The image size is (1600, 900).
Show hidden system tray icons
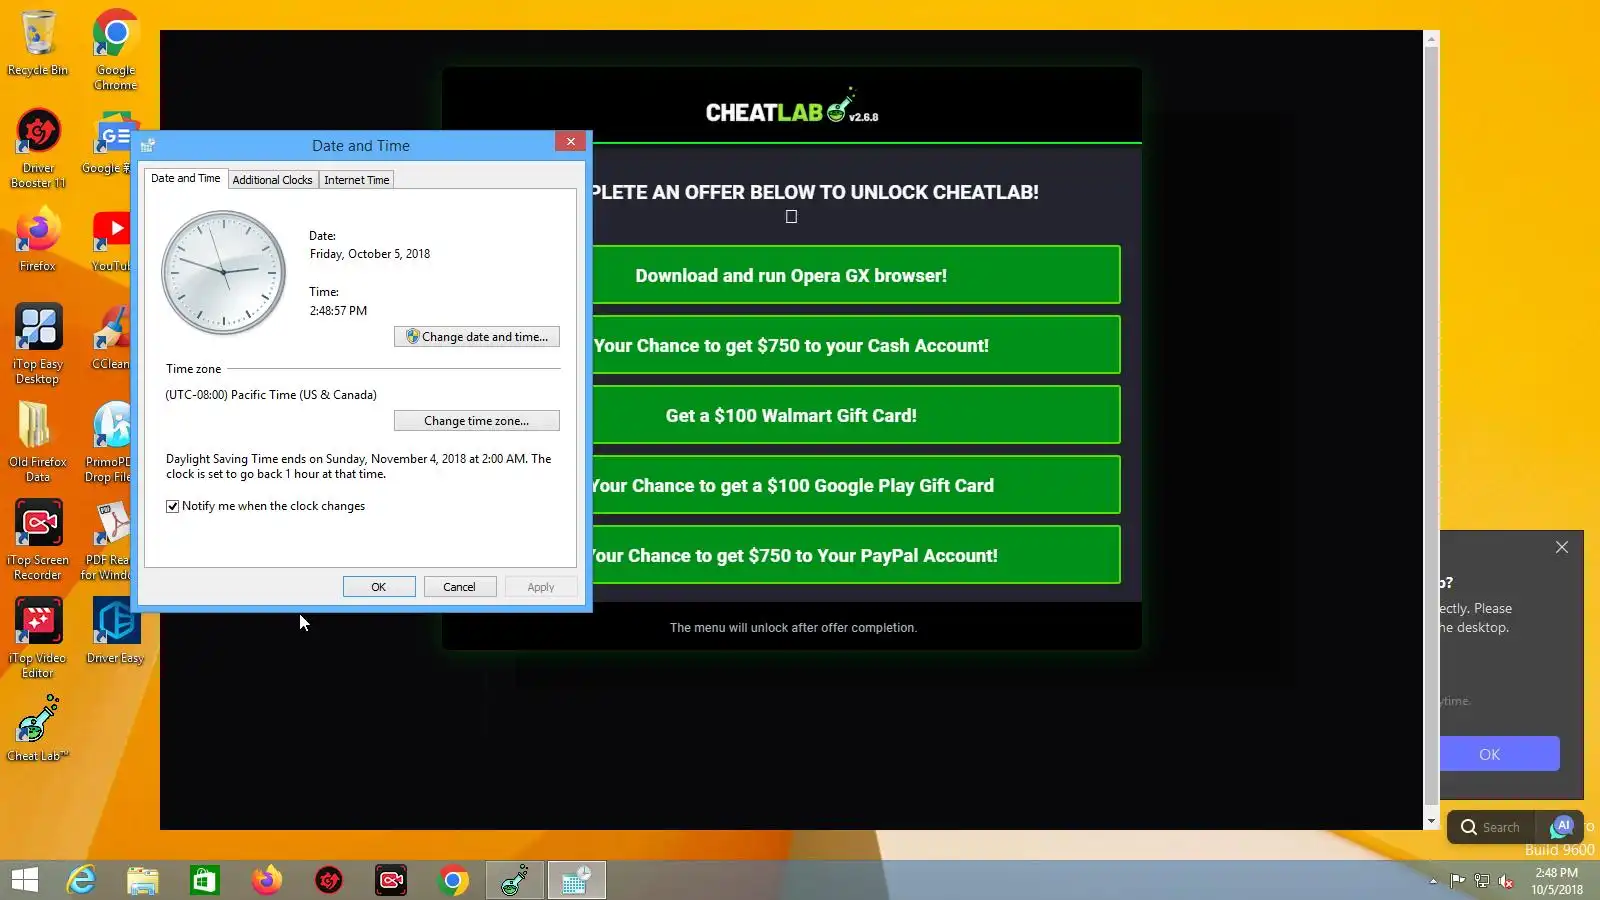1433,881
